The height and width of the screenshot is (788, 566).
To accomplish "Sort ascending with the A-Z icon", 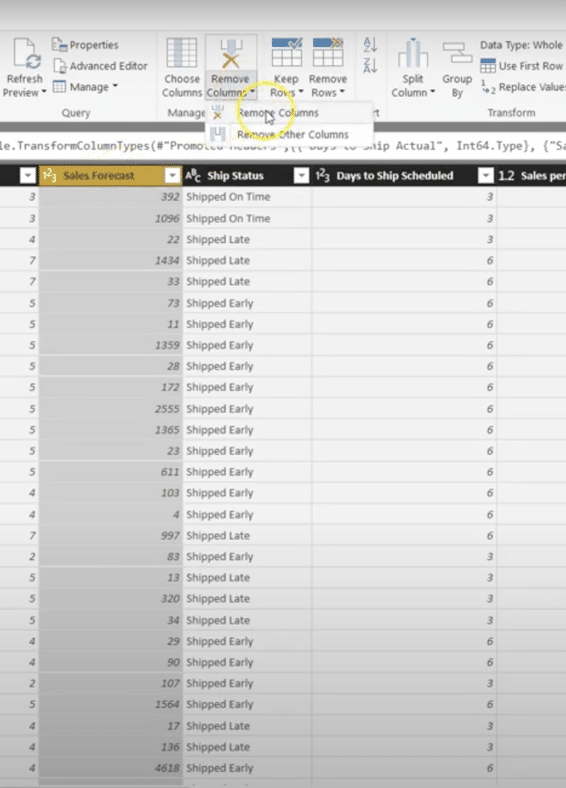I will (x=370, y=44).
